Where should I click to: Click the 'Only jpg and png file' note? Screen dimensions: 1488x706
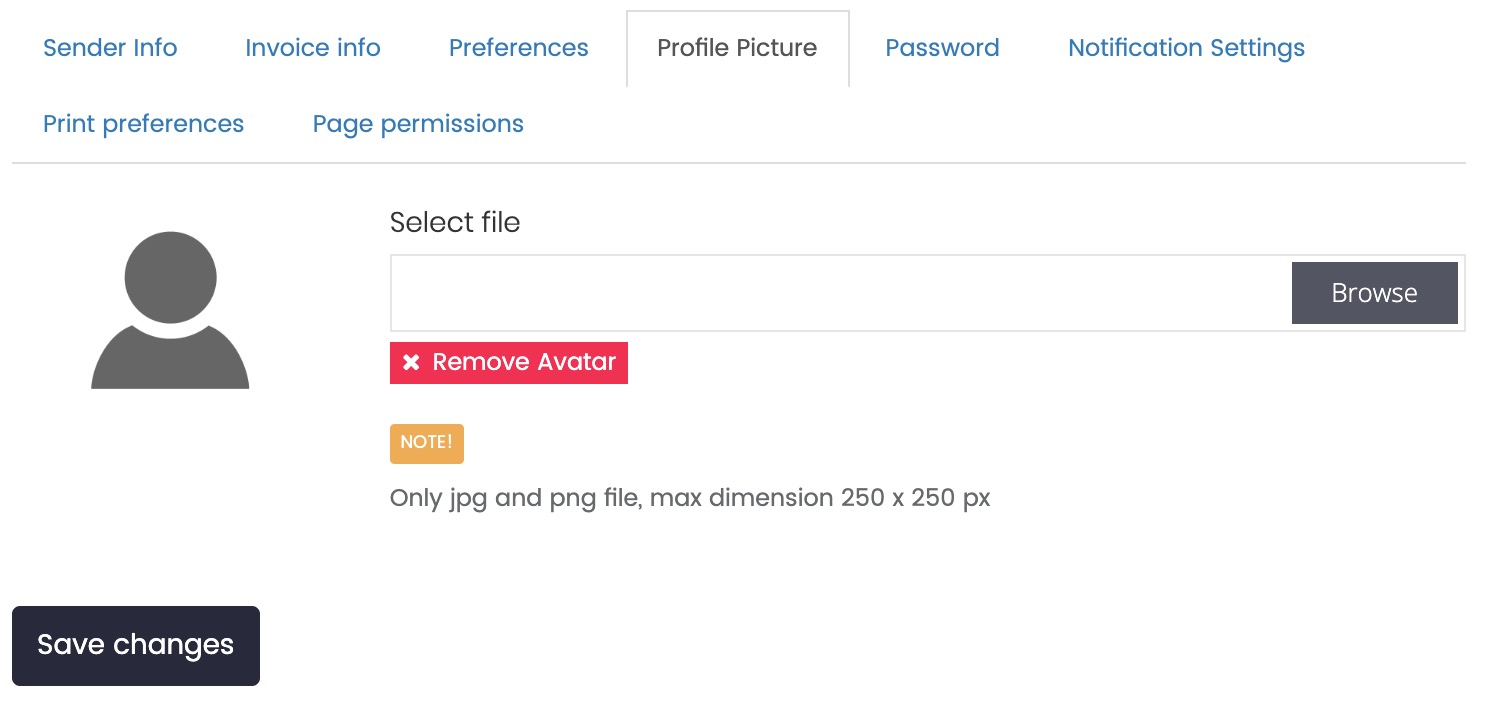tap(690, 498)
